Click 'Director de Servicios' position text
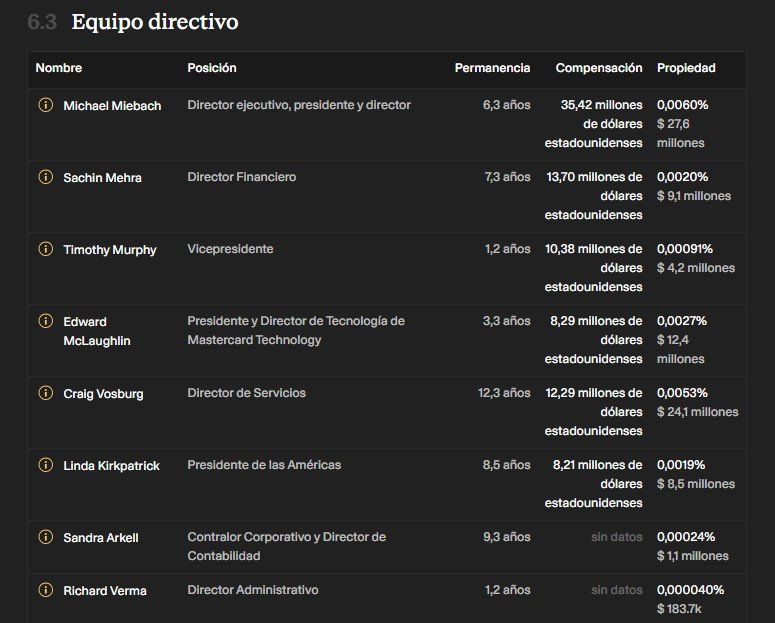The height and width of the screenshot is (623, 775). (247, 393)
